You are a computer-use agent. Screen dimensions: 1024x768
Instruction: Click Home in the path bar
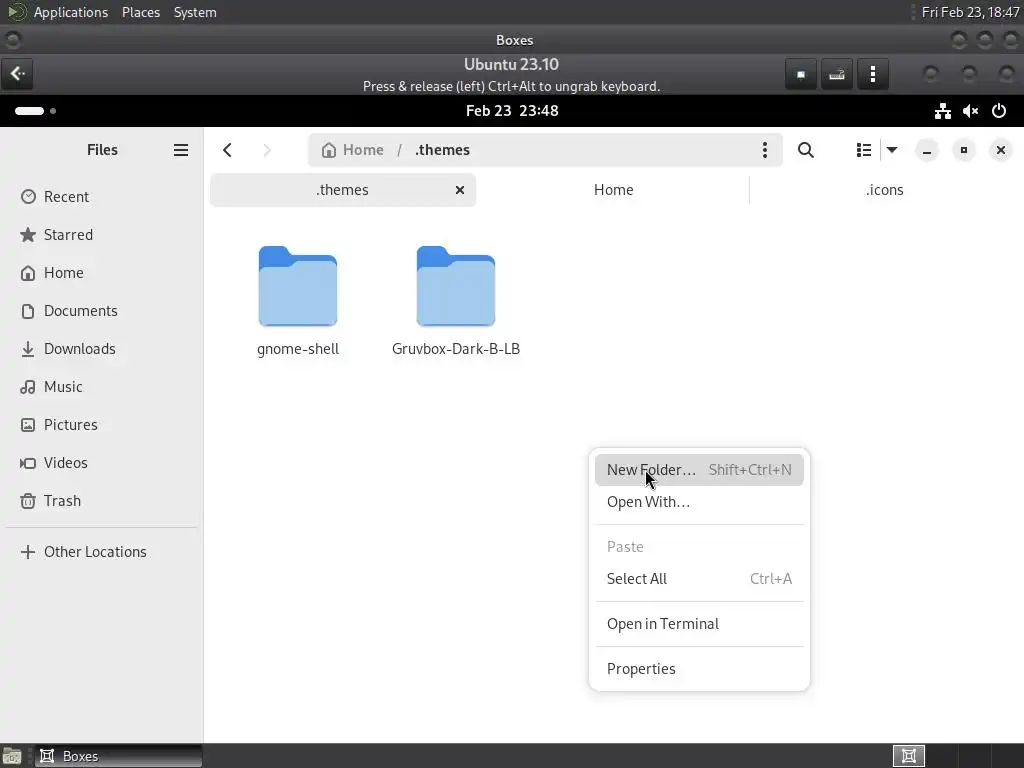pos(353,150)
